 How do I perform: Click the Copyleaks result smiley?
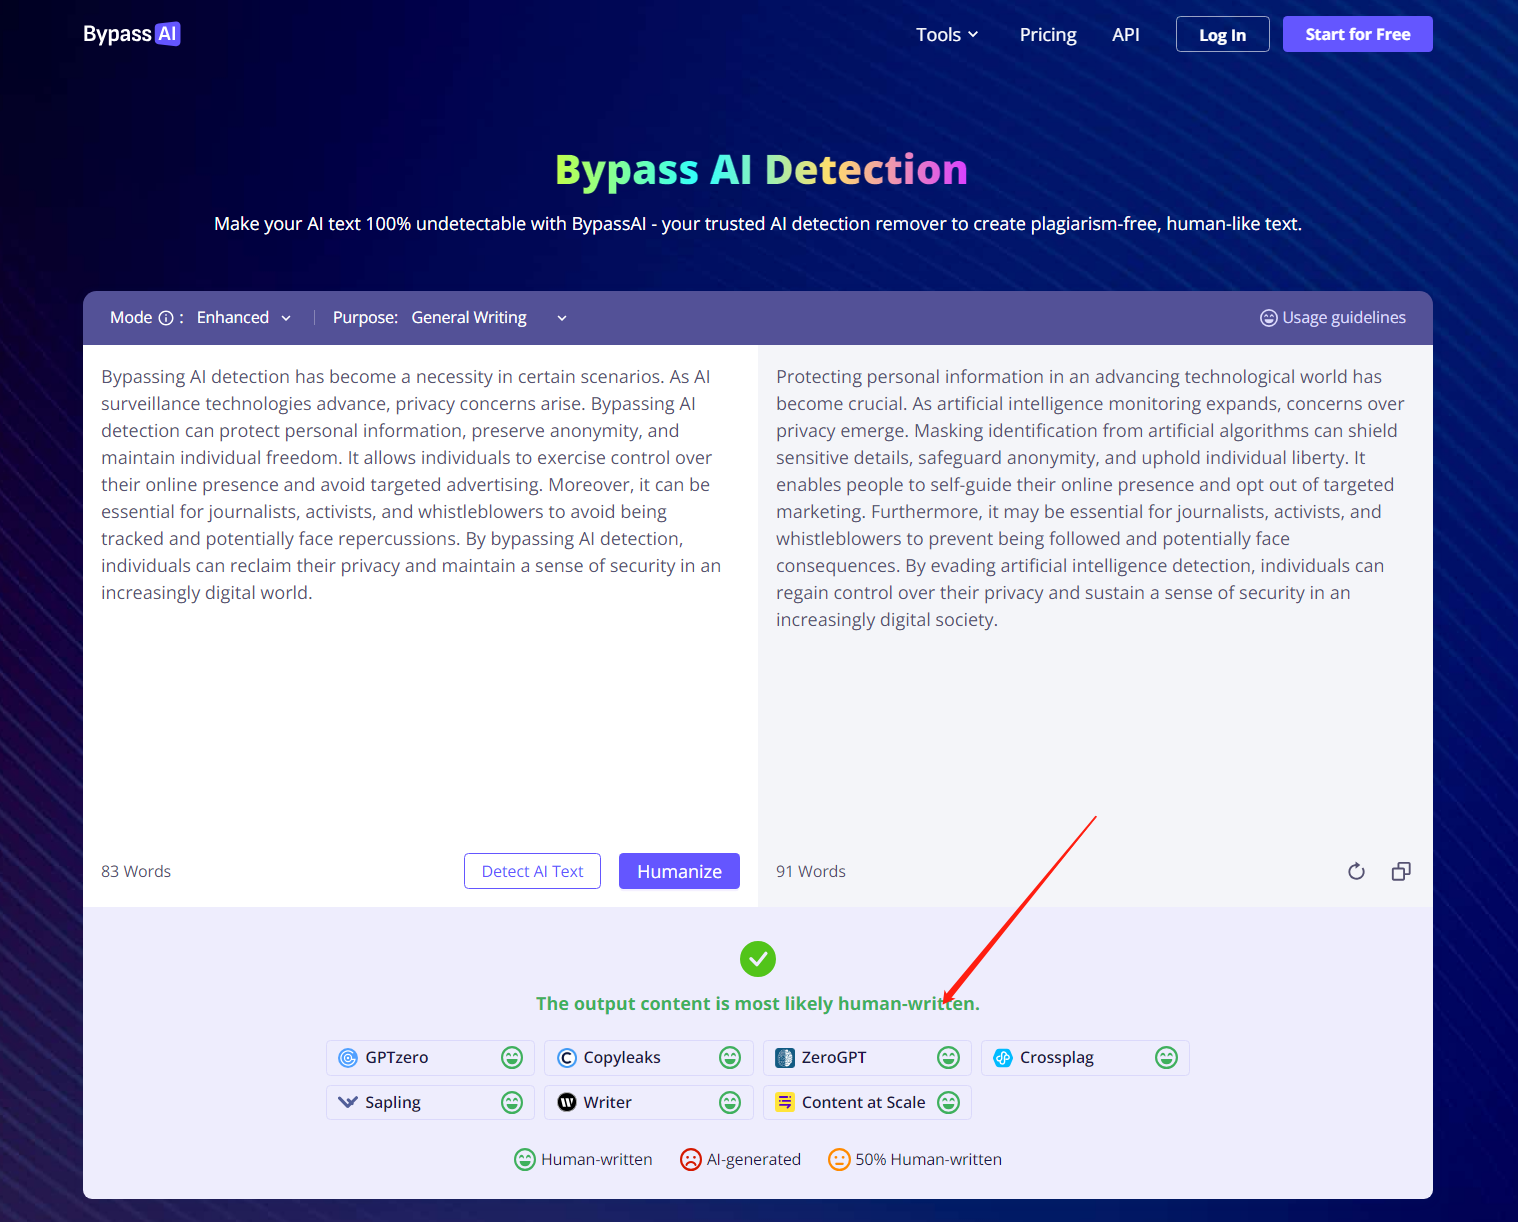pos(730,1058)
